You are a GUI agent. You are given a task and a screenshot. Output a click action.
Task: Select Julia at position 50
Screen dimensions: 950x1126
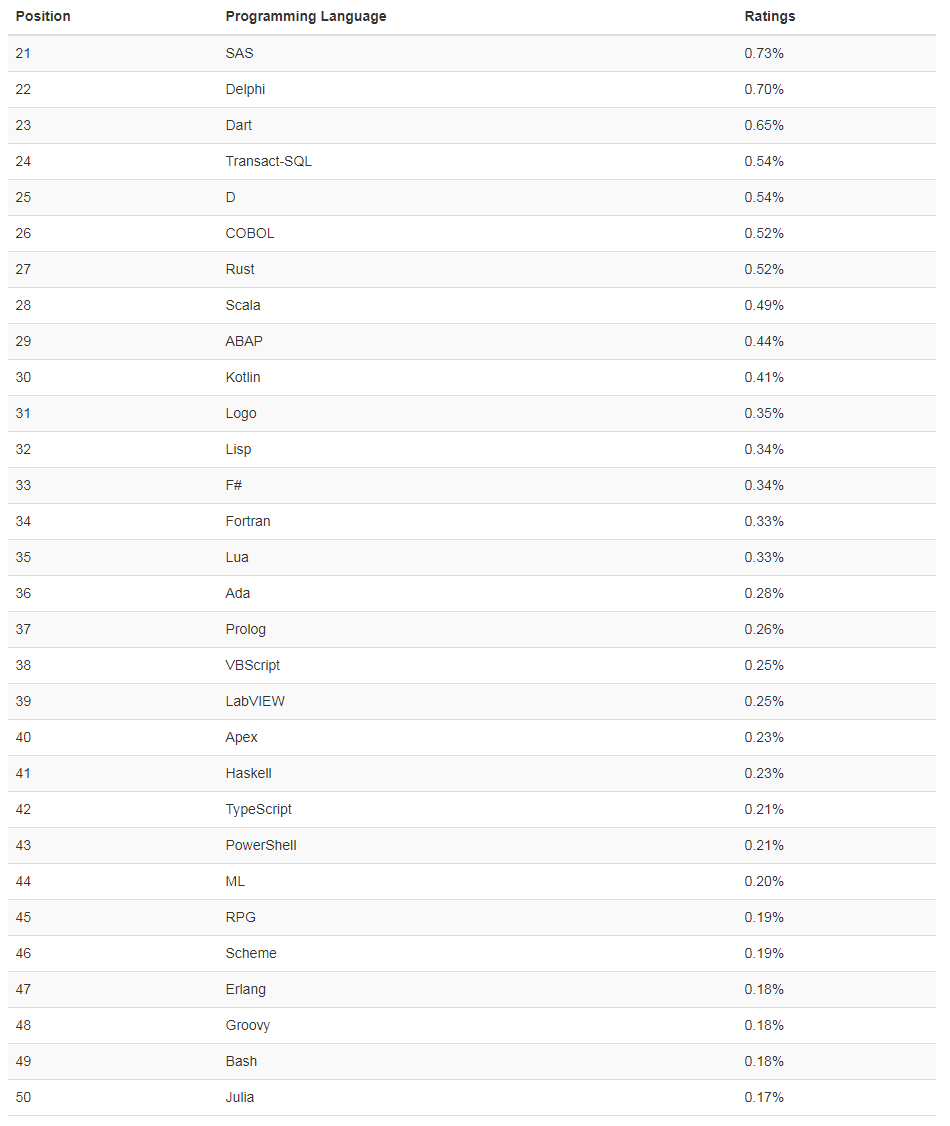click(x=240, y=1097)
